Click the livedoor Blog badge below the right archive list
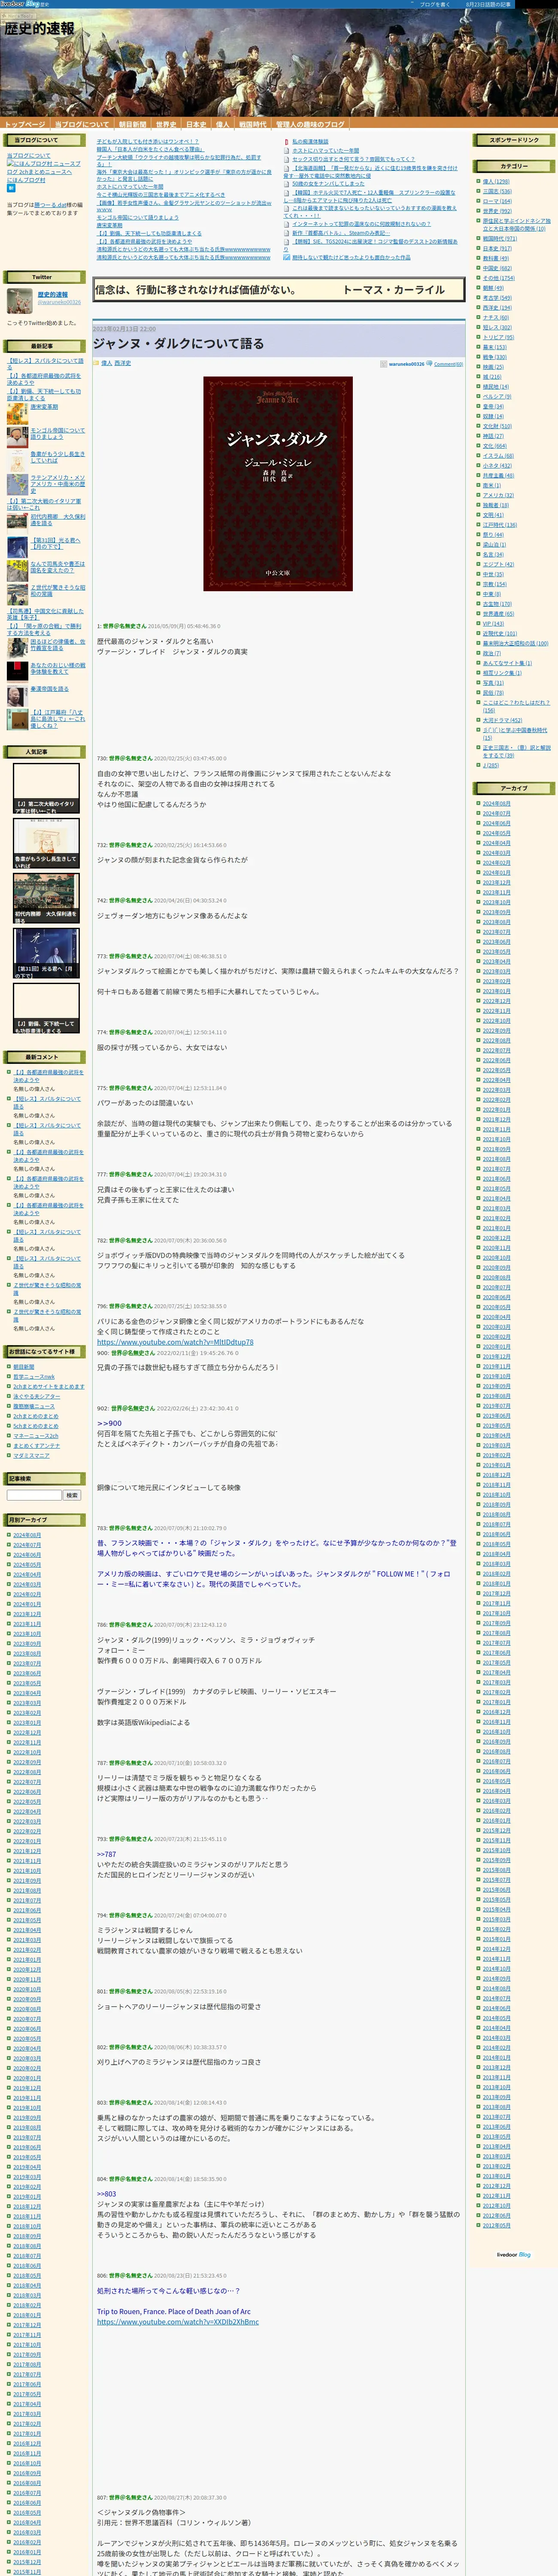558x2576 pixels. pos(513,2254)
